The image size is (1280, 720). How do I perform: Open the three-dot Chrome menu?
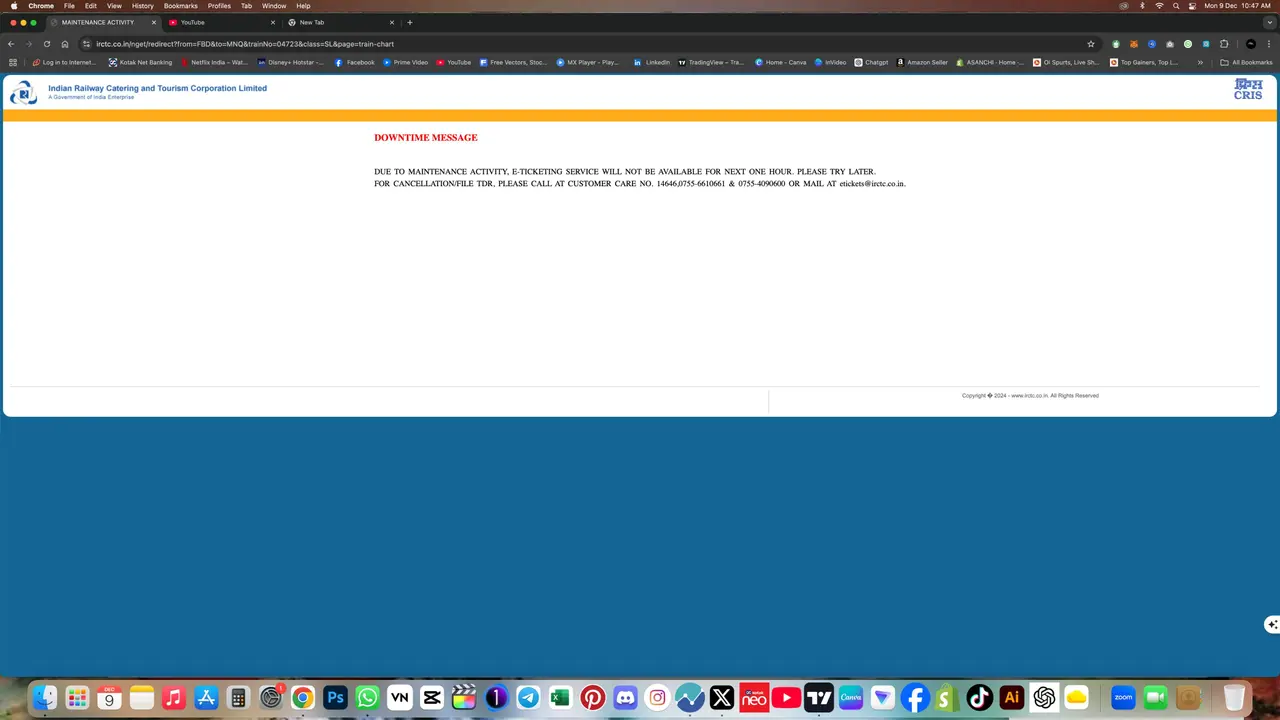click(1268, 44)
